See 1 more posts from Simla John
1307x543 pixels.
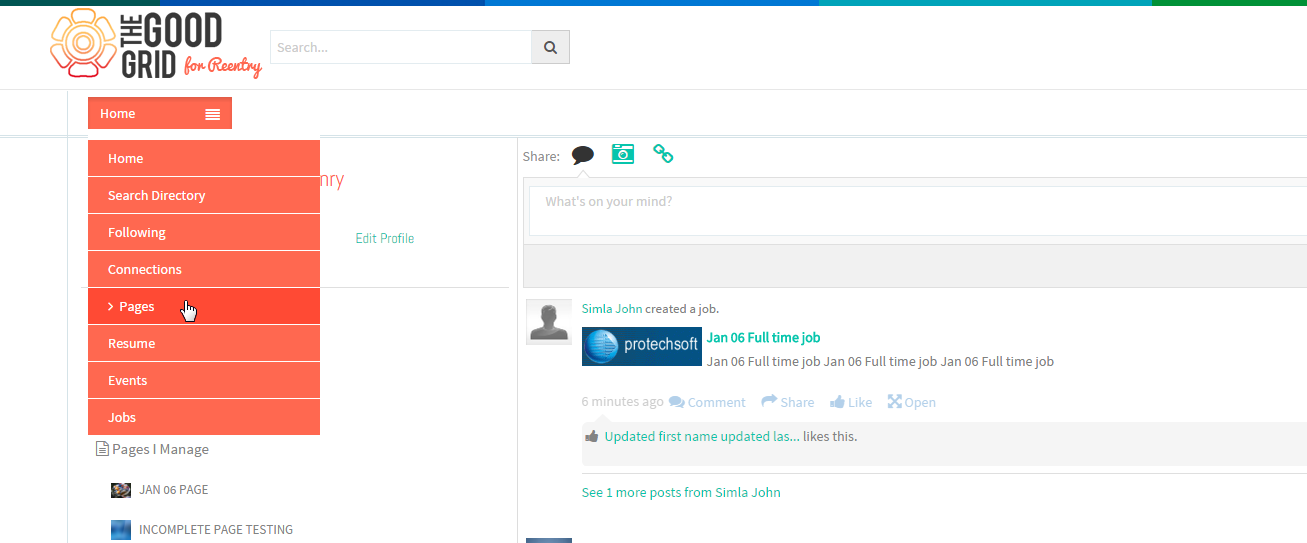681,492
